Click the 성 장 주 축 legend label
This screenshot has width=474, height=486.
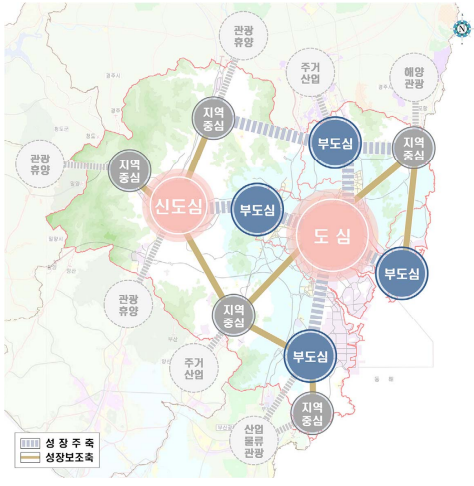(70, 443)
